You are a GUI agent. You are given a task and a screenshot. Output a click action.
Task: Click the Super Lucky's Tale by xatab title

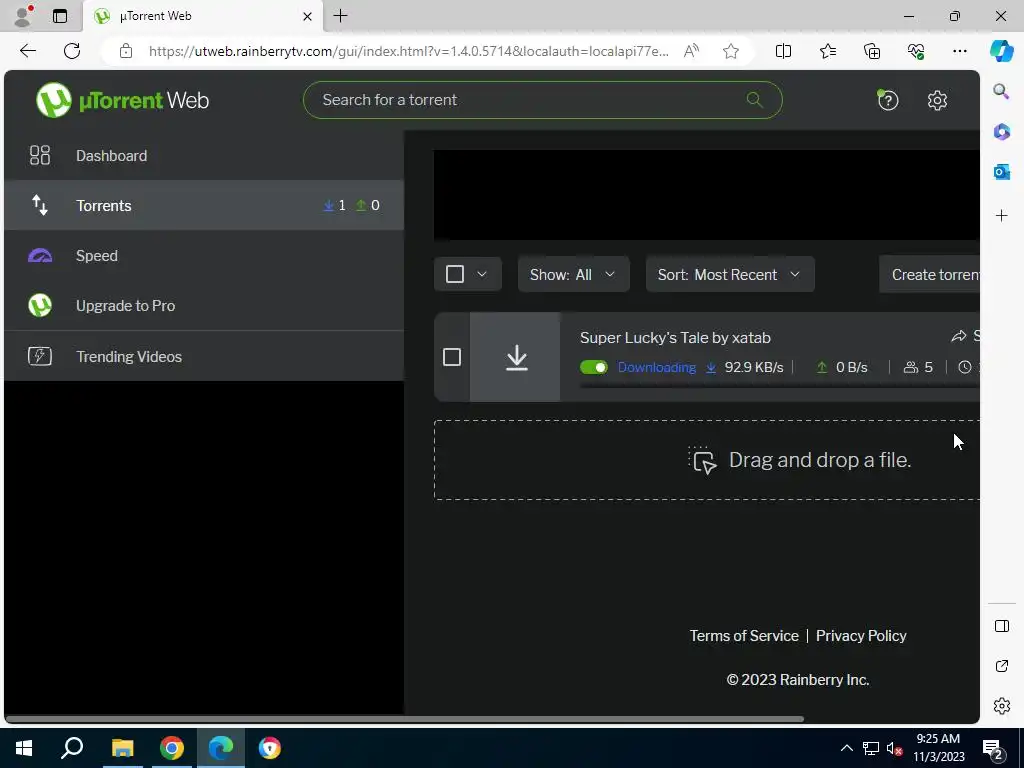coord(675,338)
